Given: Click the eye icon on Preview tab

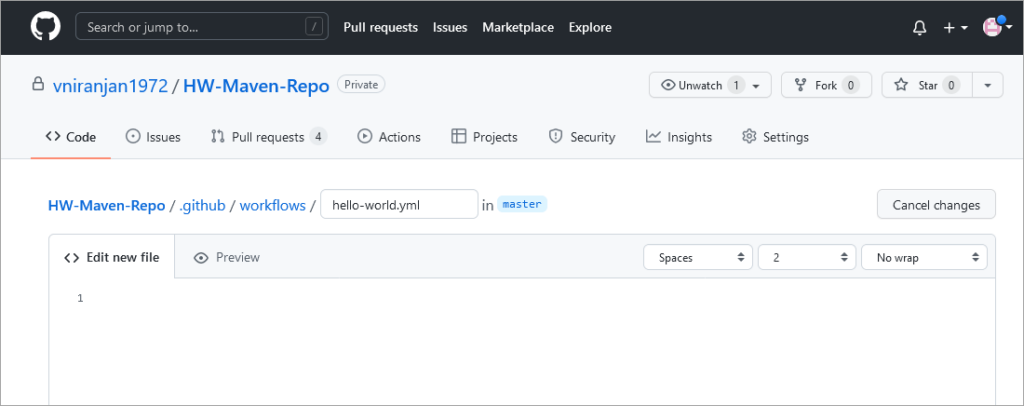Looking at the screenshot, I should click(x=201, y=258).
